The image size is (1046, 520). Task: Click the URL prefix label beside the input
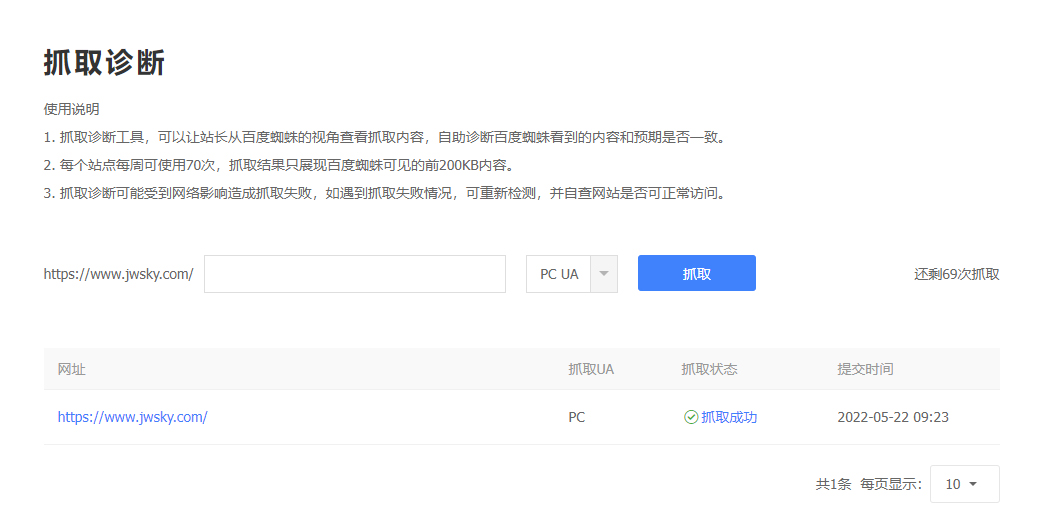pyautogui.click(x=118, y=274)
